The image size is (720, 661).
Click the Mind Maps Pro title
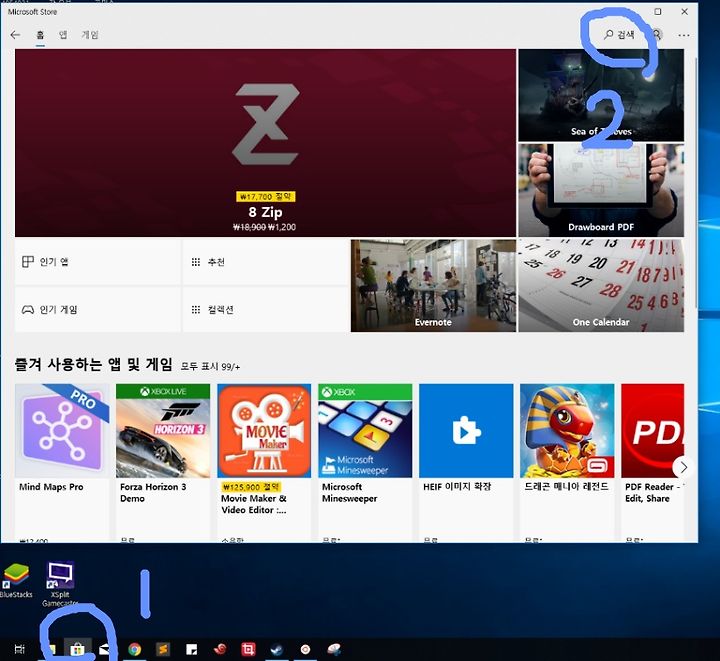pyautogui.click(x=51, y=487)
